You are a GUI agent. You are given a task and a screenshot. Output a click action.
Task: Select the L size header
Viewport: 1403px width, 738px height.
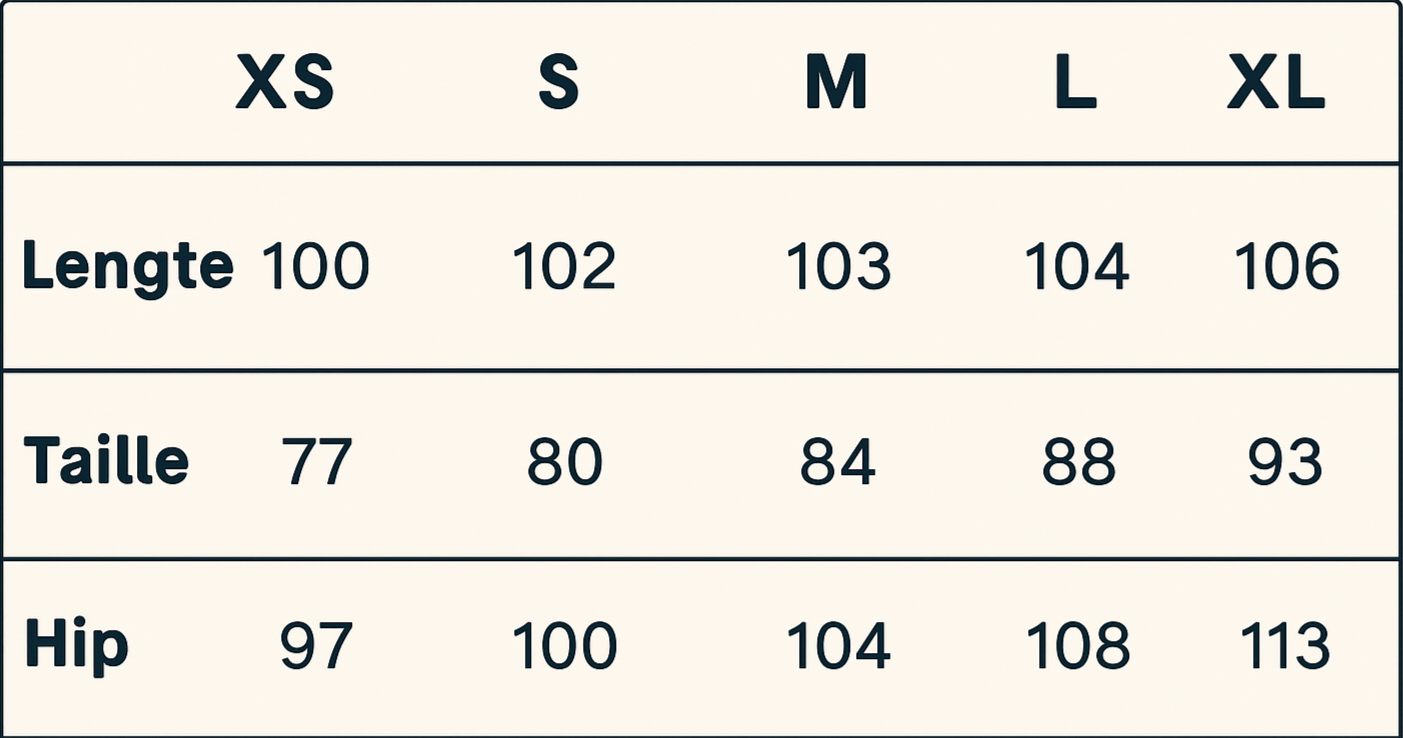1075,84
